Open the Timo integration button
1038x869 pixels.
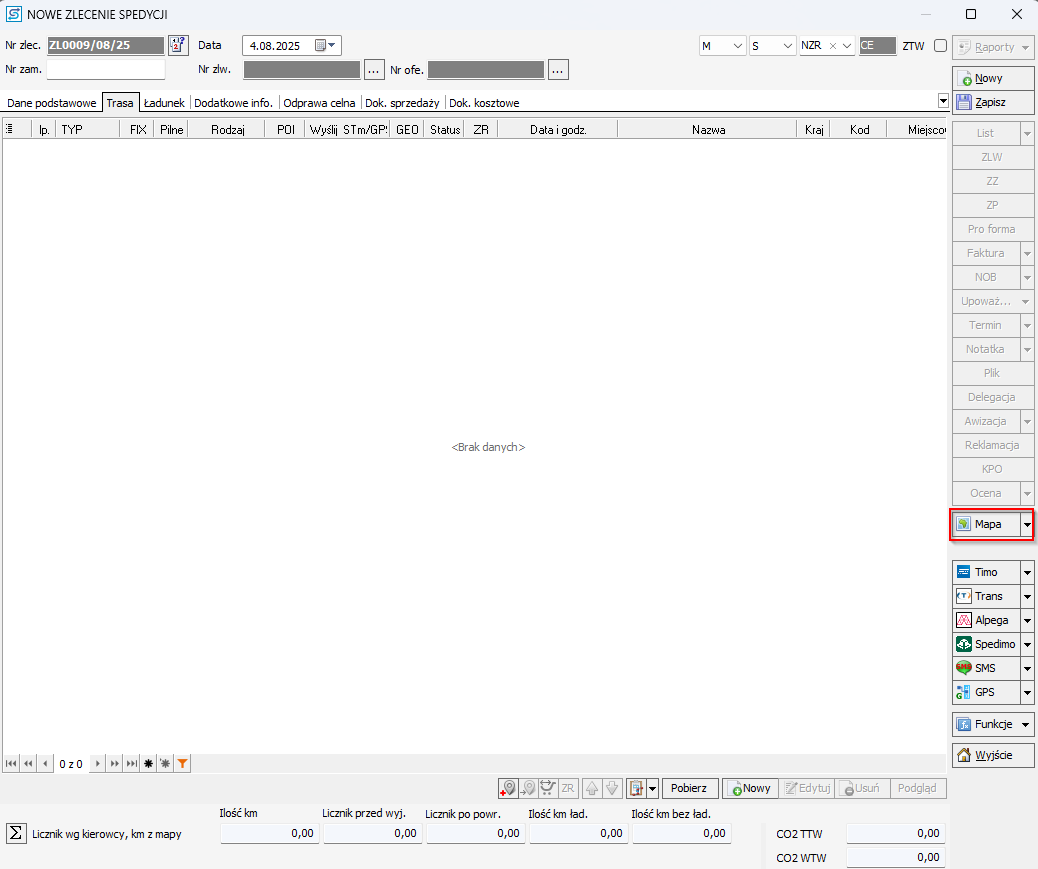pyautogui.click(x=985, y=572)
